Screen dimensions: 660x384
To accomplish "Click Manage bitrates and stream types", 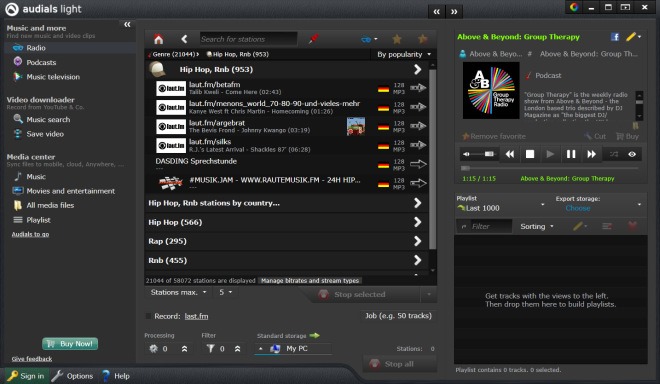I will click(310, 280).
